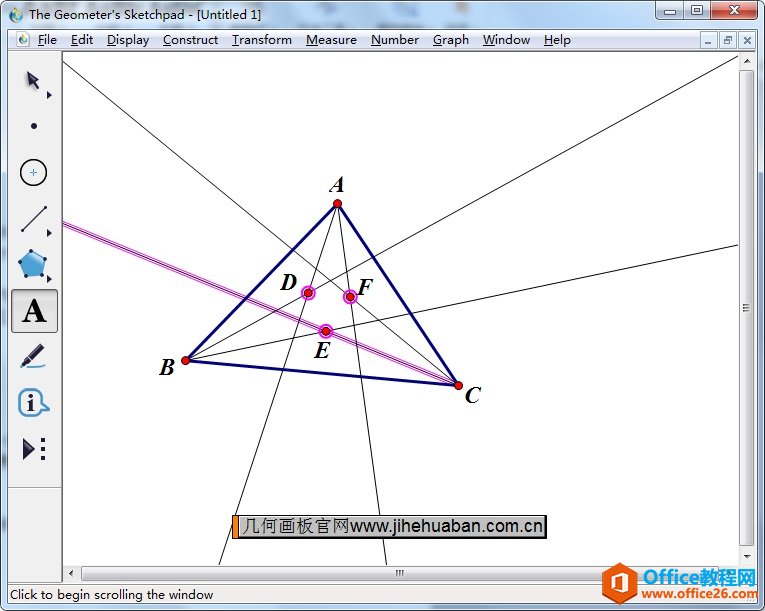
Task: Click vertex point A of triangle
Action: click(337, 204)
